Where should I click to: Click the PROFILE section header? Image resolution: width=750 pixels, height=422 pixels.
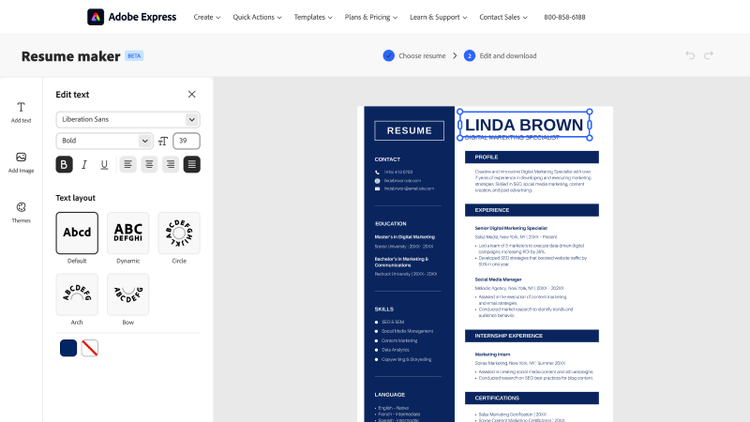click(x=532, y=157)
